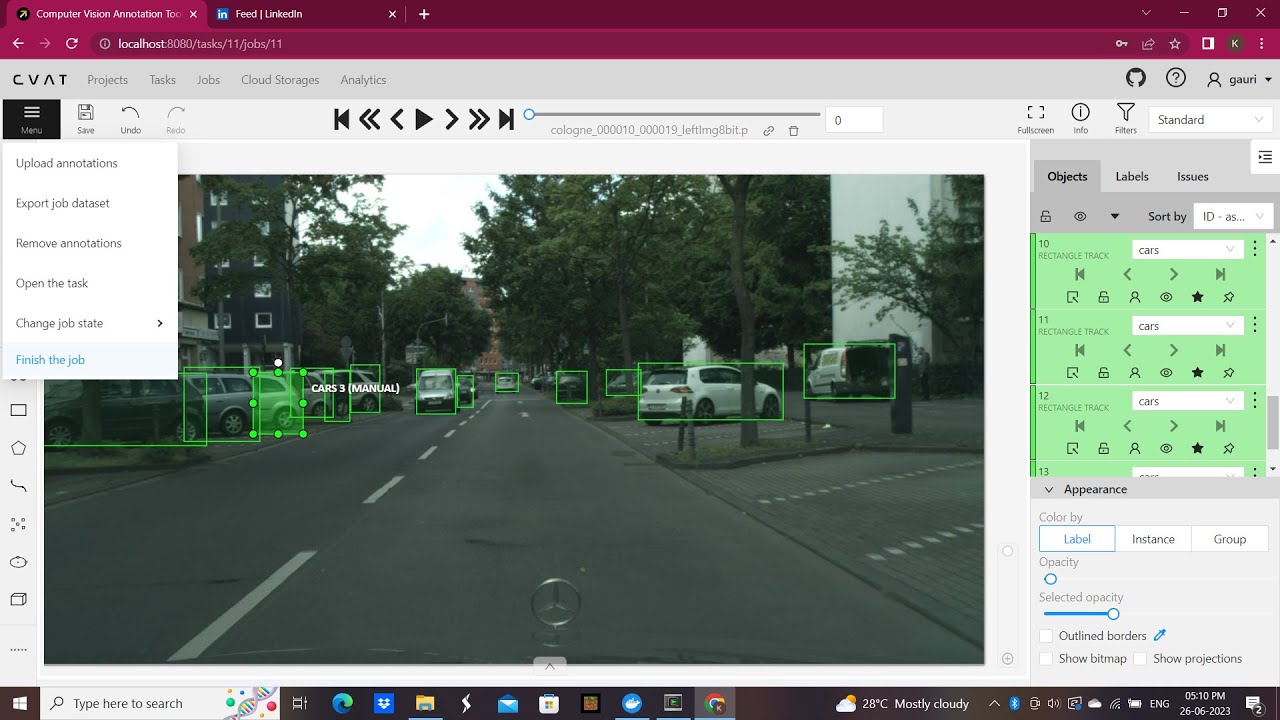Open the Filters dialog
Viewport: 1280px width, 720px height.
tap(1126, 119)
